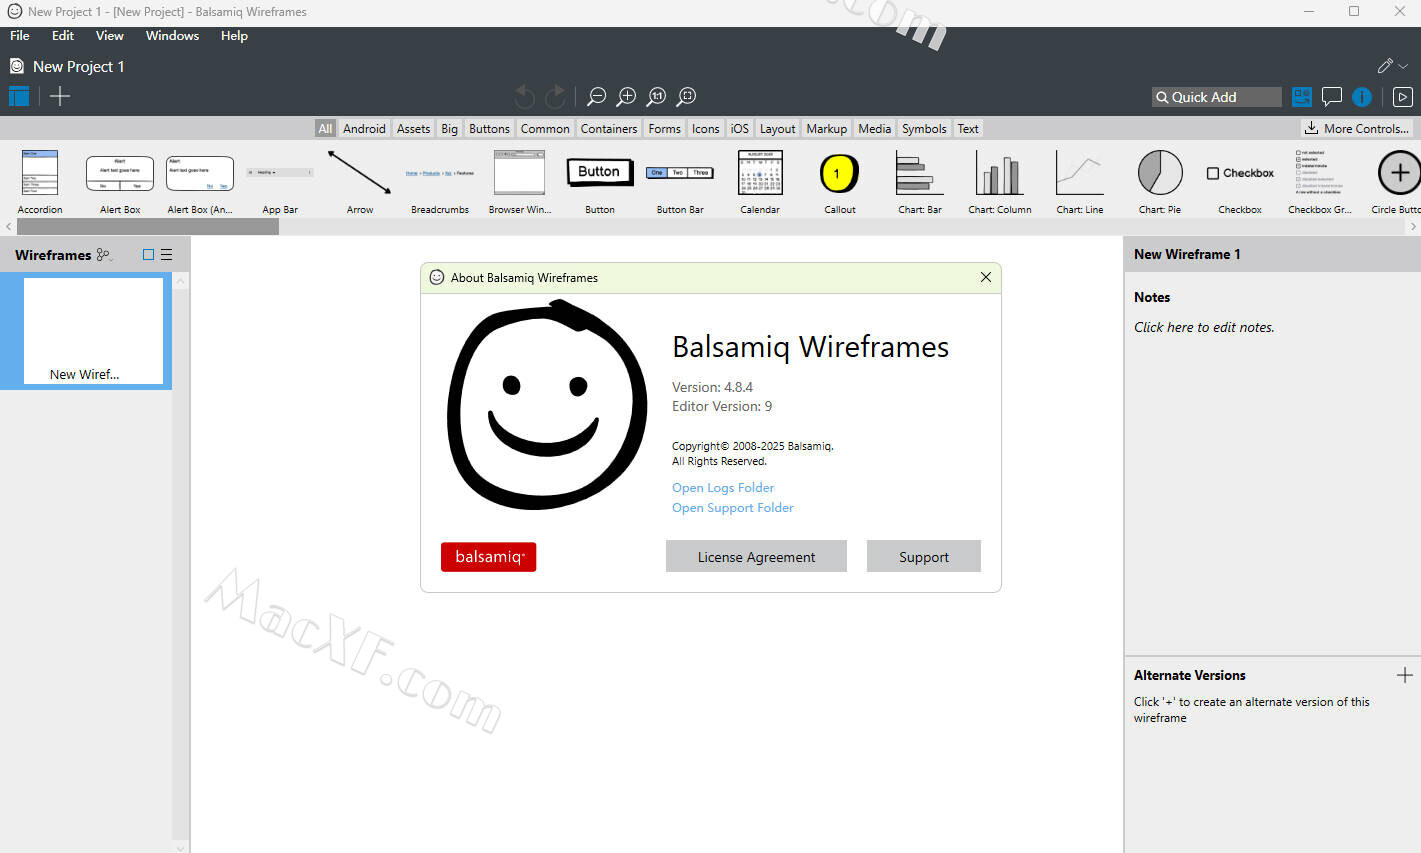The height and width of the screenshot is (853, 1421).
Task: Focus the Quick Add search field
Action: (x=1217, y=97)
